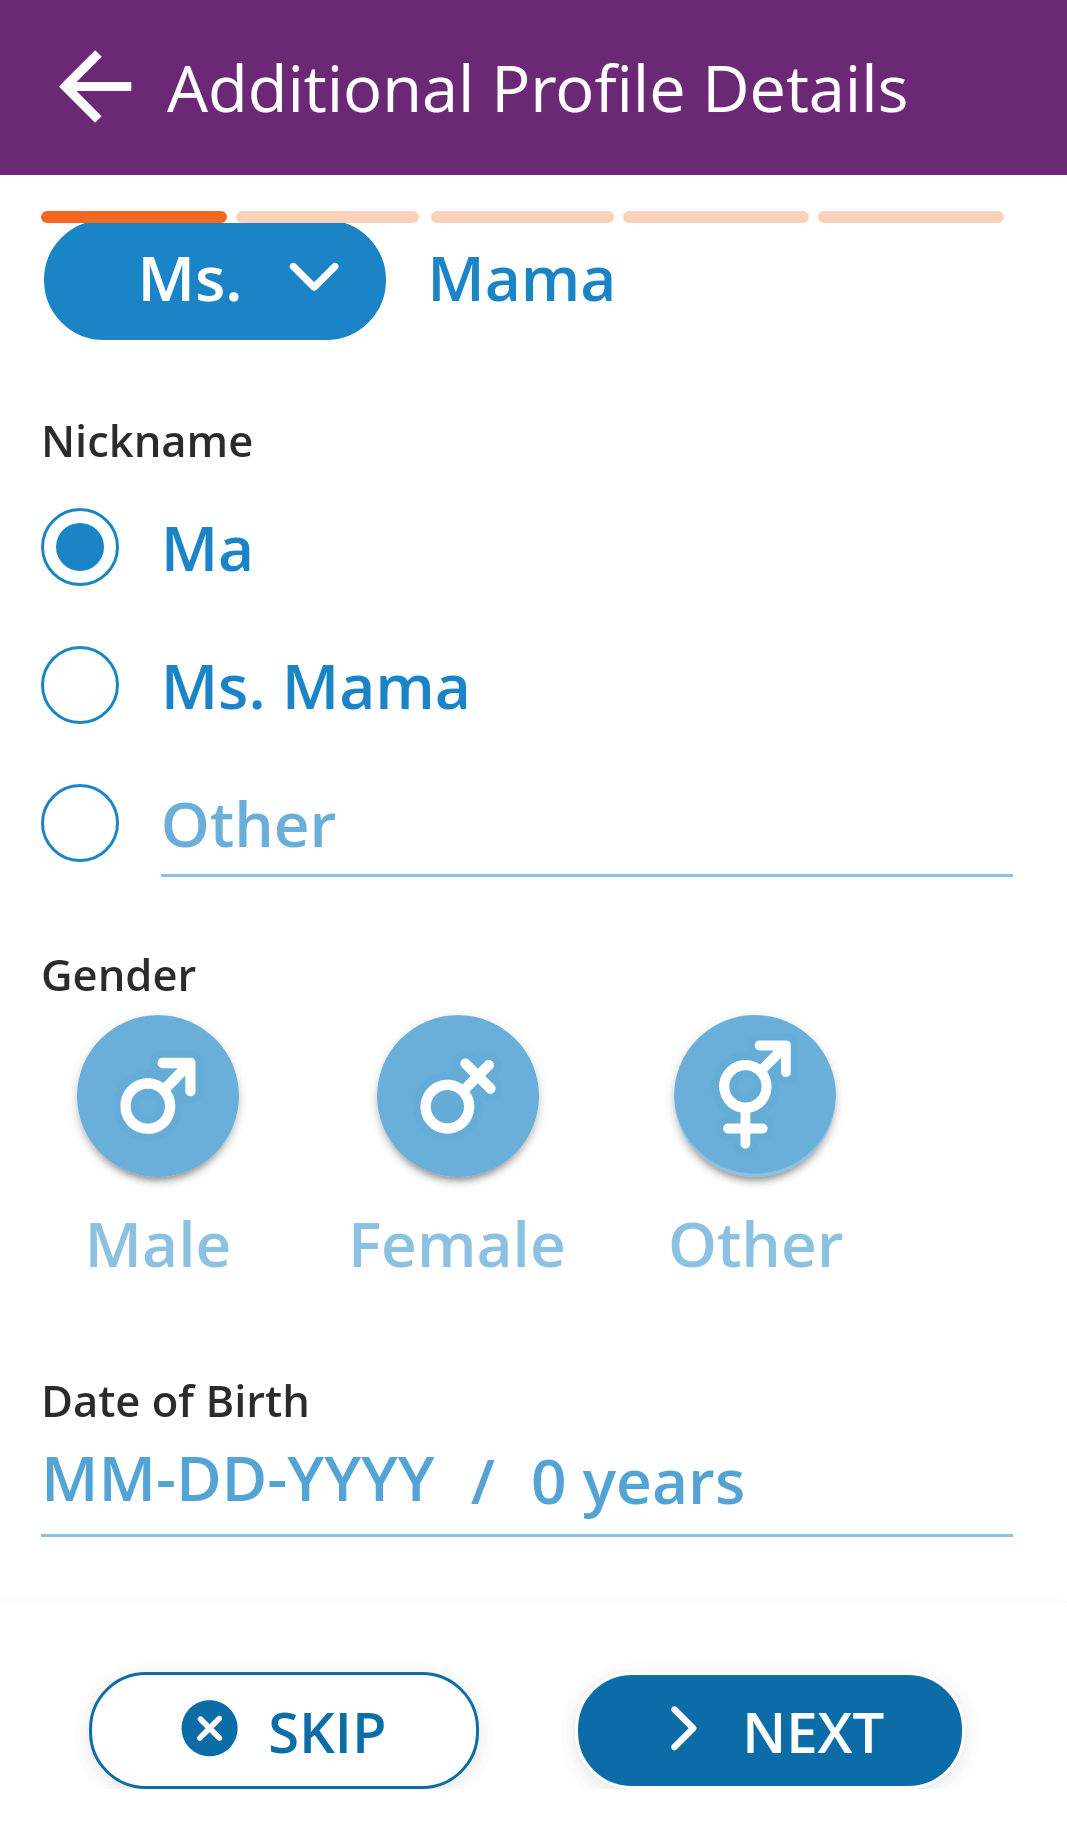
Task: Go back using the arrow icon
Action: 95,88
